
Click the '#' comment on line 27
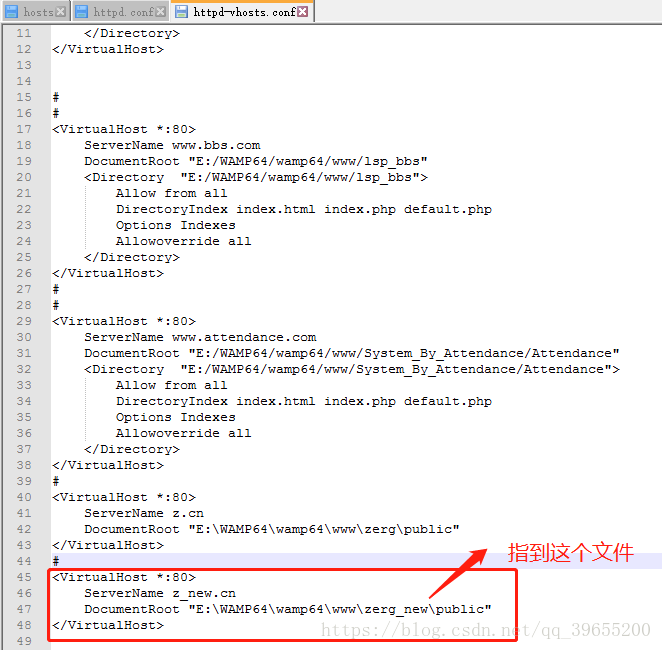click(56, 289)
